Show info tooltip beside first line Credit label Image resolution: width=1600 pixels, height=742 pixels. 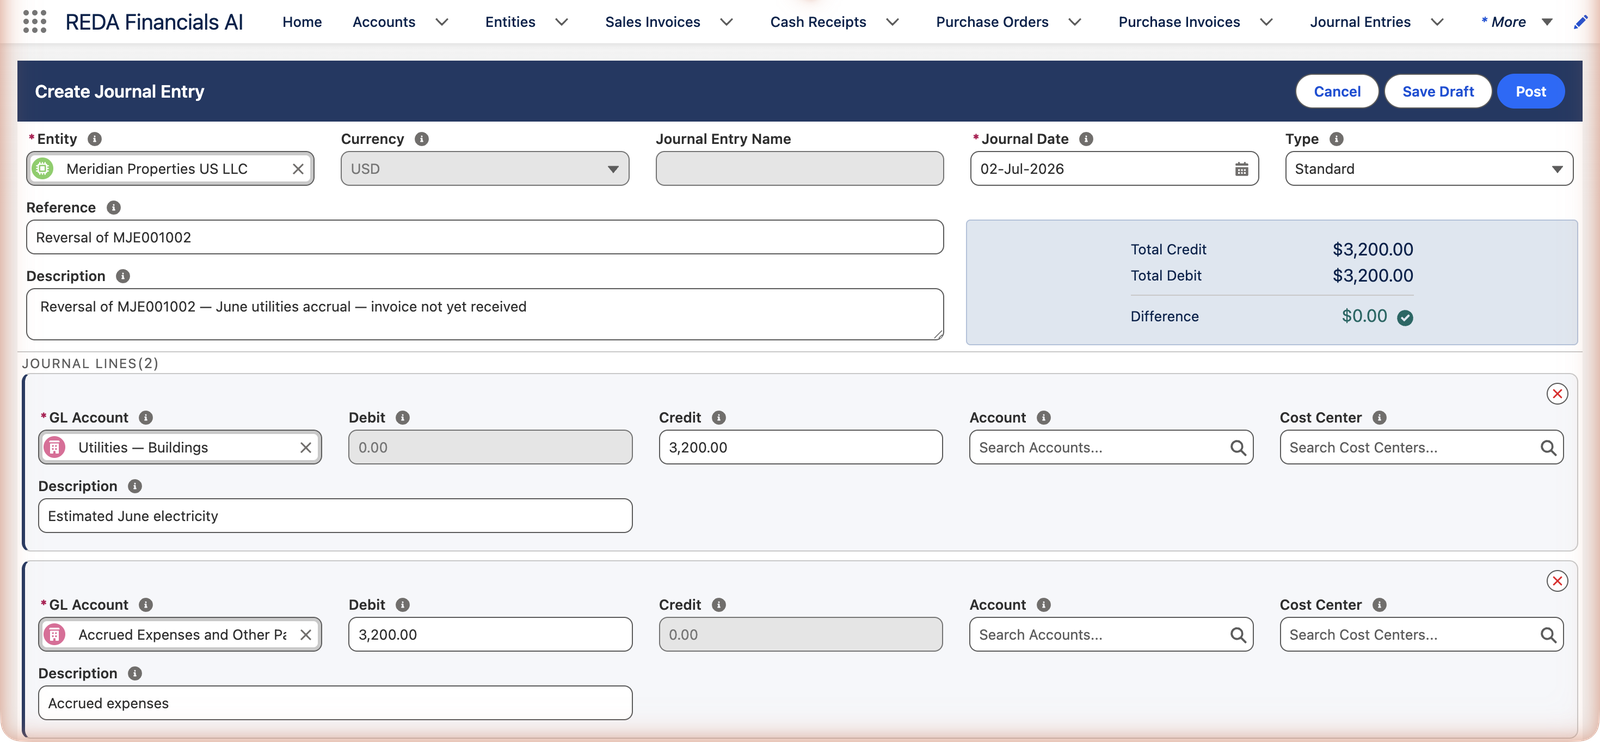718,418
